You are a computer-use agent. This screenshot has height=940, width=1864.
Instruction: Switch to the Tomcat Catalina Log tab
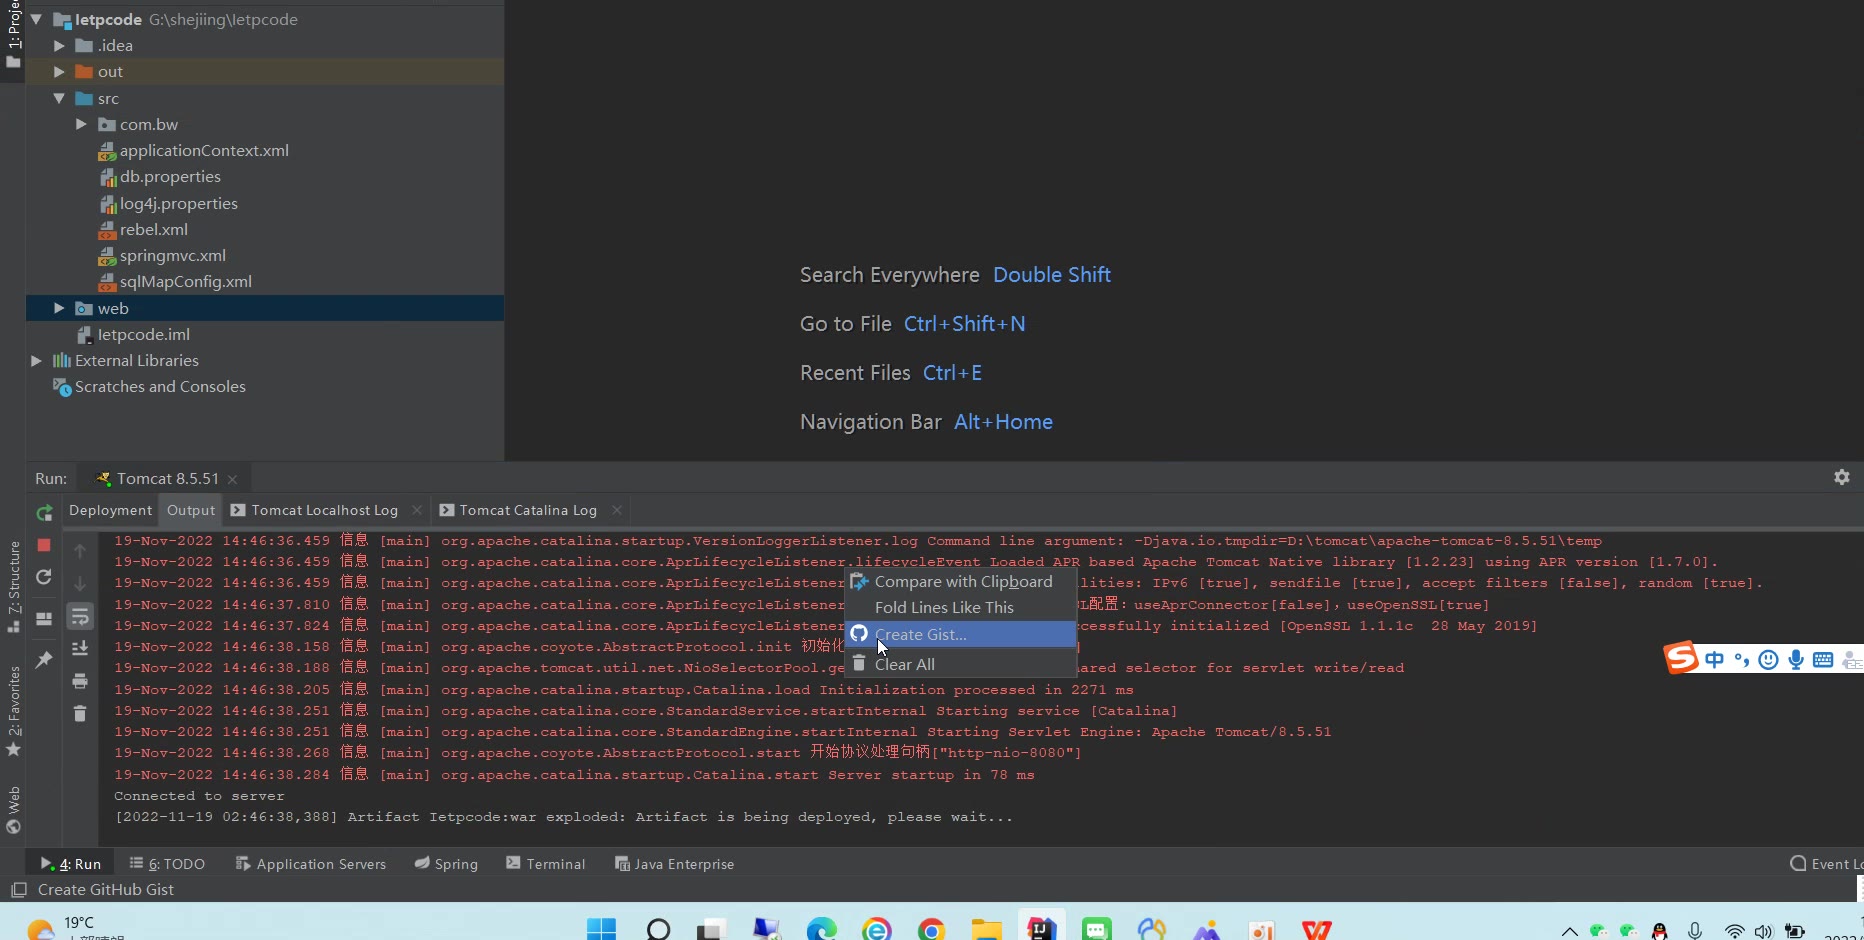527,510
